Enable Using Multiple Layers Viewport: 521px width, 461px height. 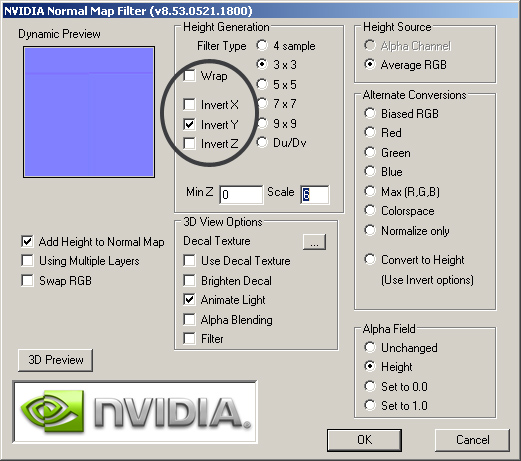click(x=27, y=261)
